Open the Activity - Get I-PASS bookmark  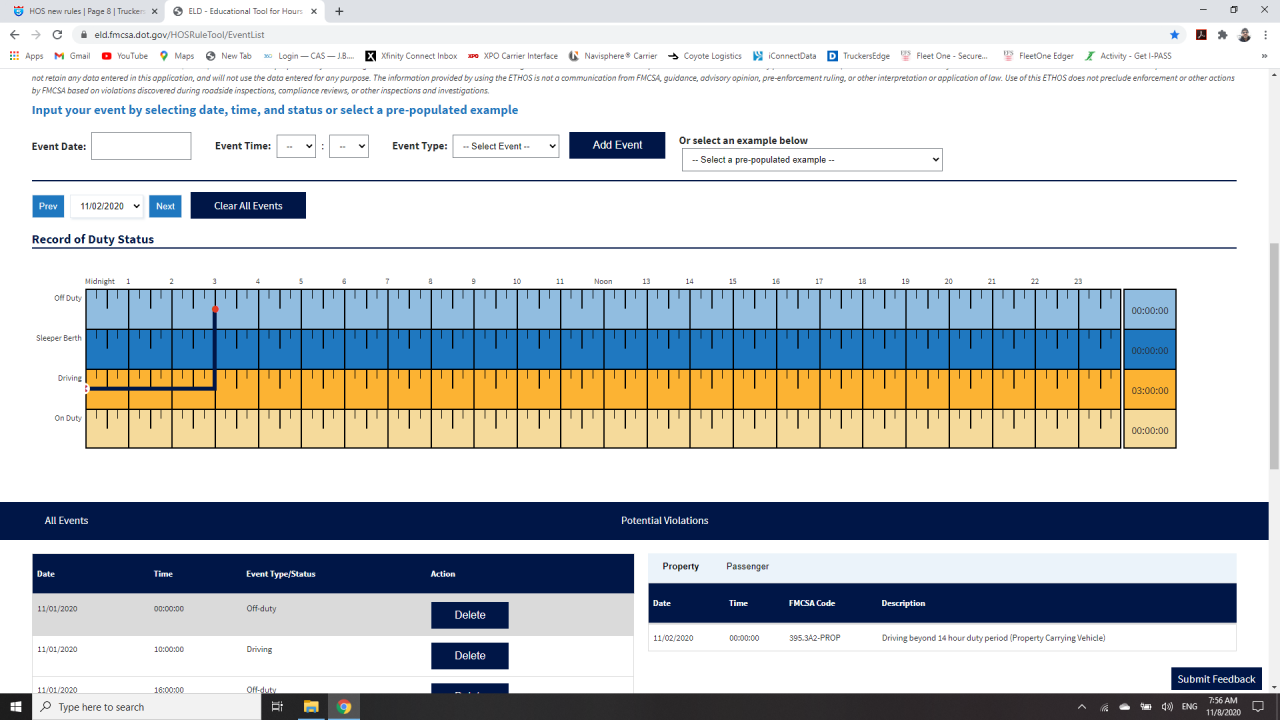1128,56
